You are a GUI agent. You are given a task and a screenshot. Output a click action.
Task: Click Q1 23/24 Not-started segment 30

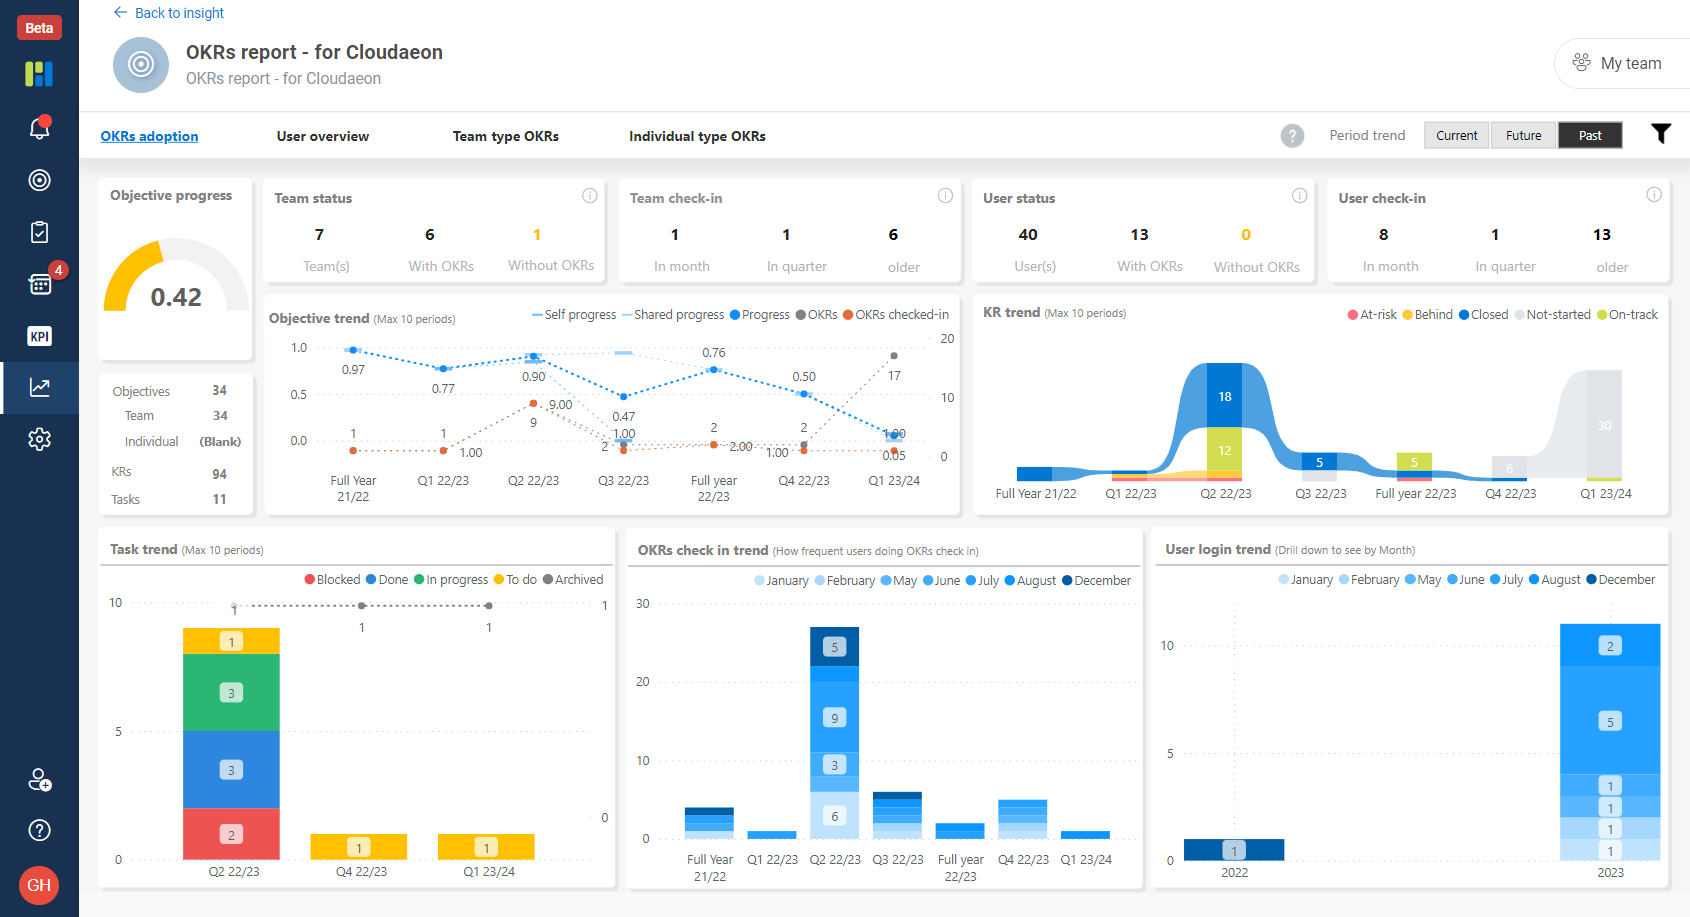[x=1604, y=425]
